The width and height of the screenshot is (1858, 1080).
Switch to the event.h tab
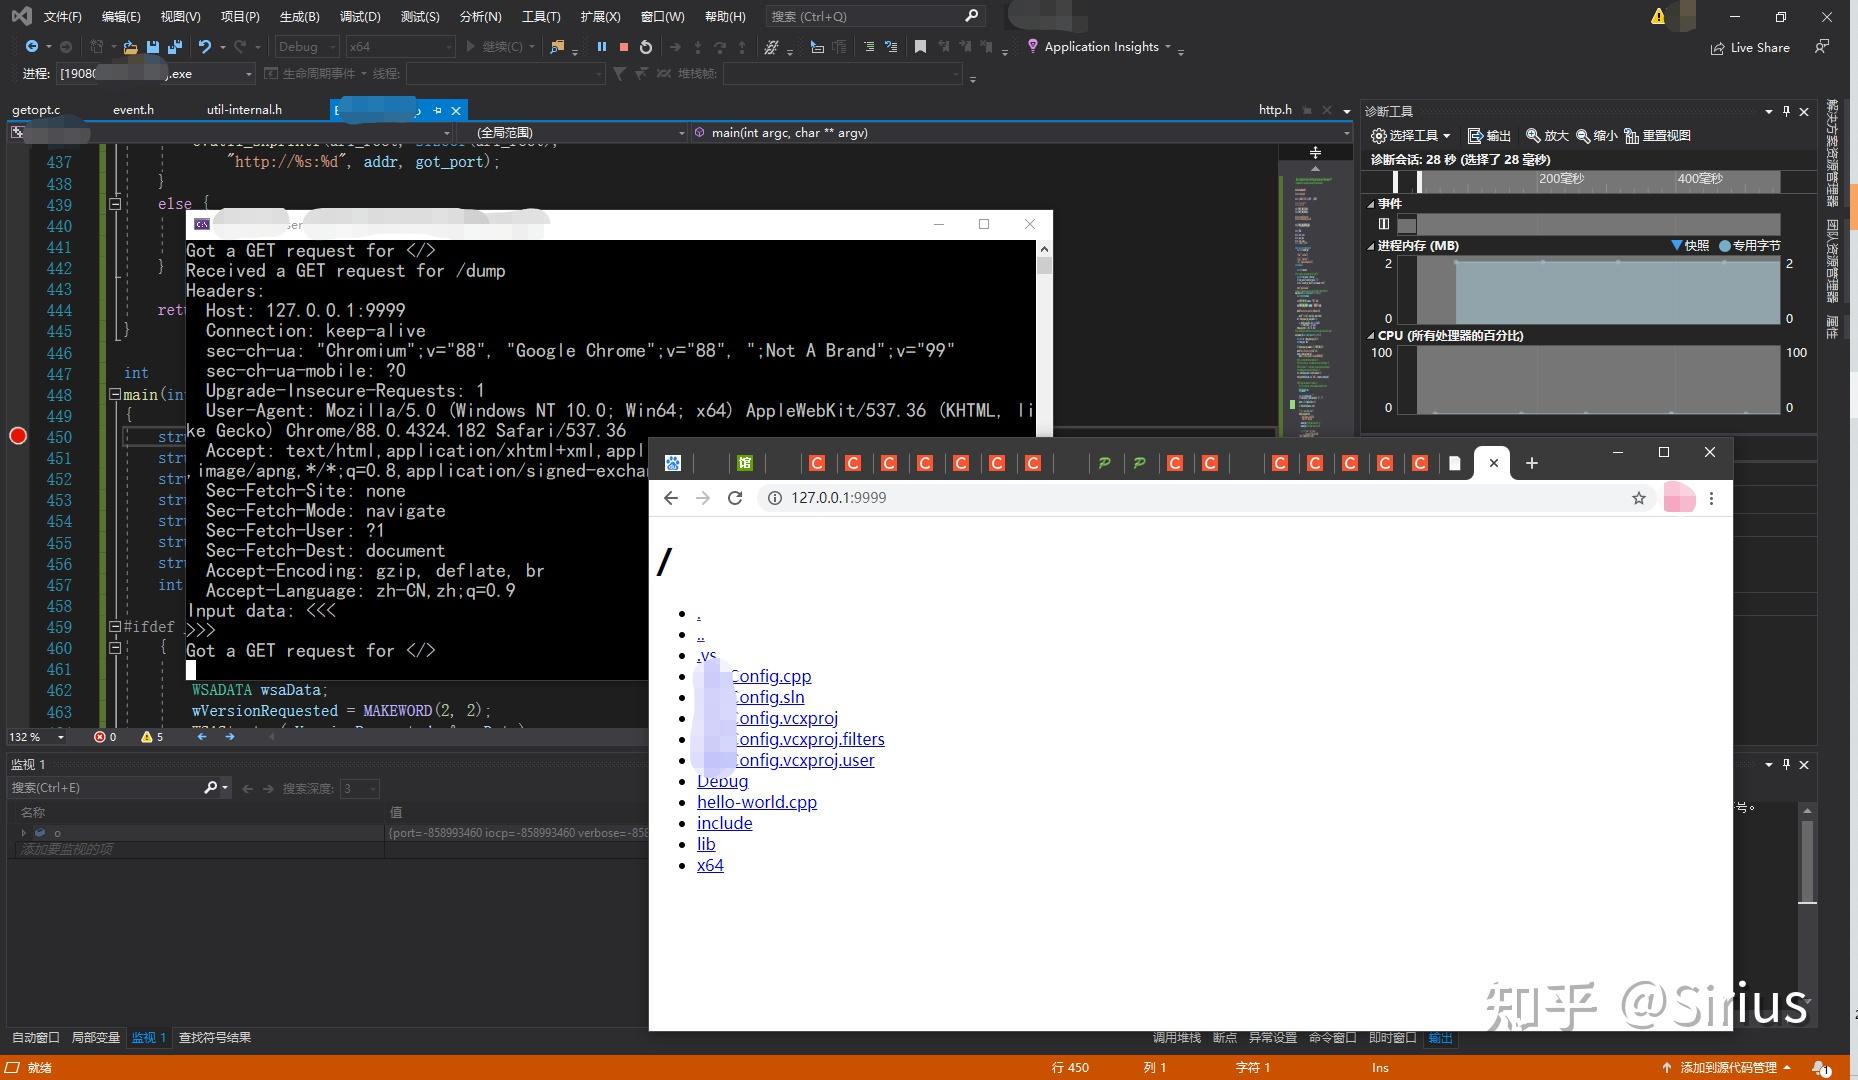coord(133,110)
